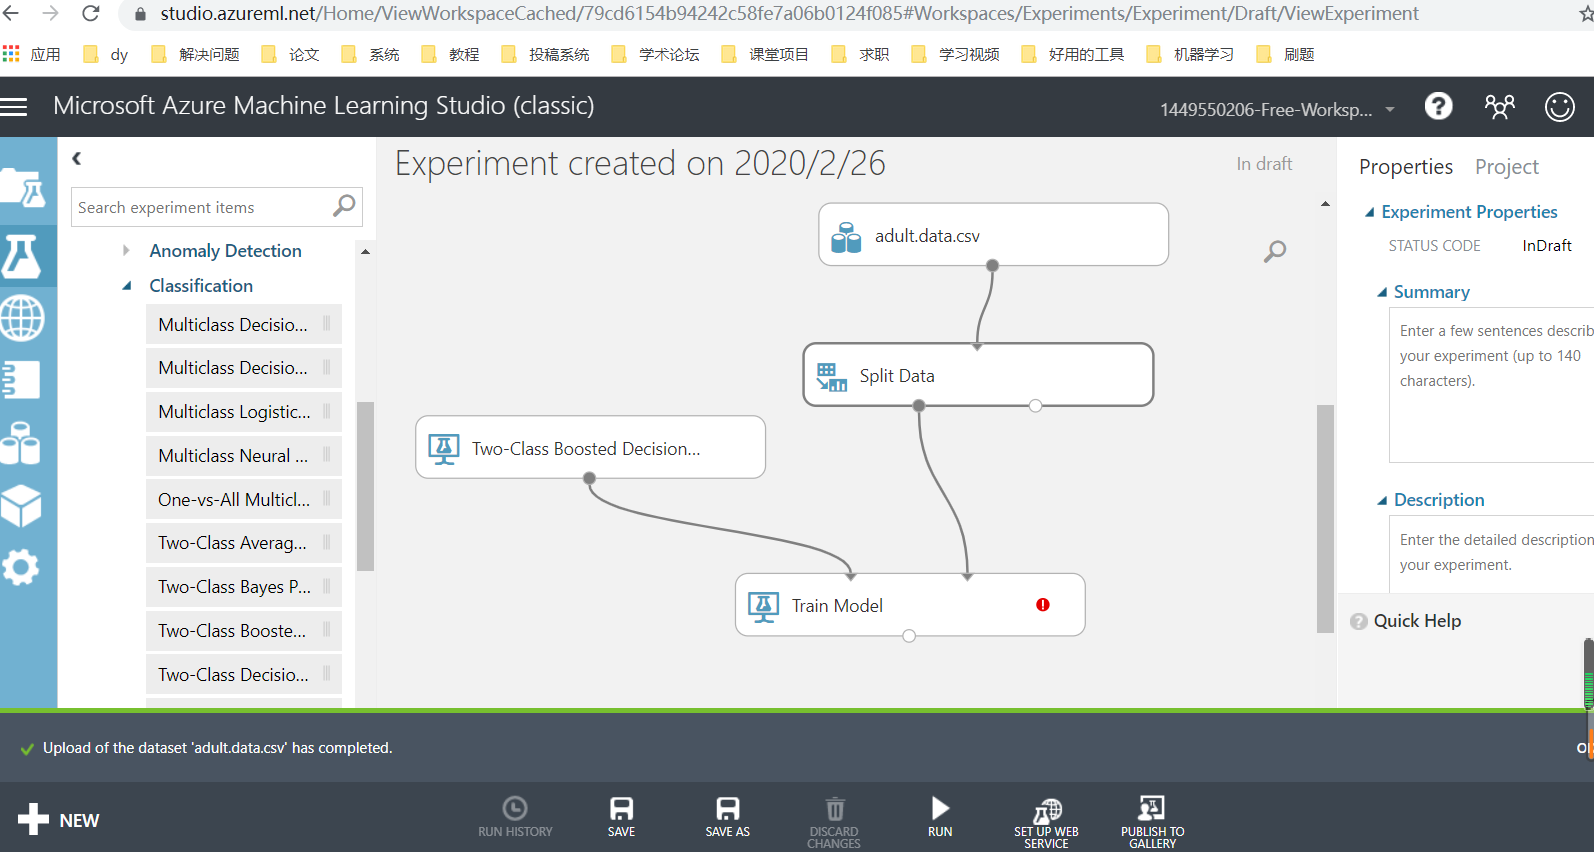
Task: Open the 机器学习 bookmark folder
Action: [1190, 54]
